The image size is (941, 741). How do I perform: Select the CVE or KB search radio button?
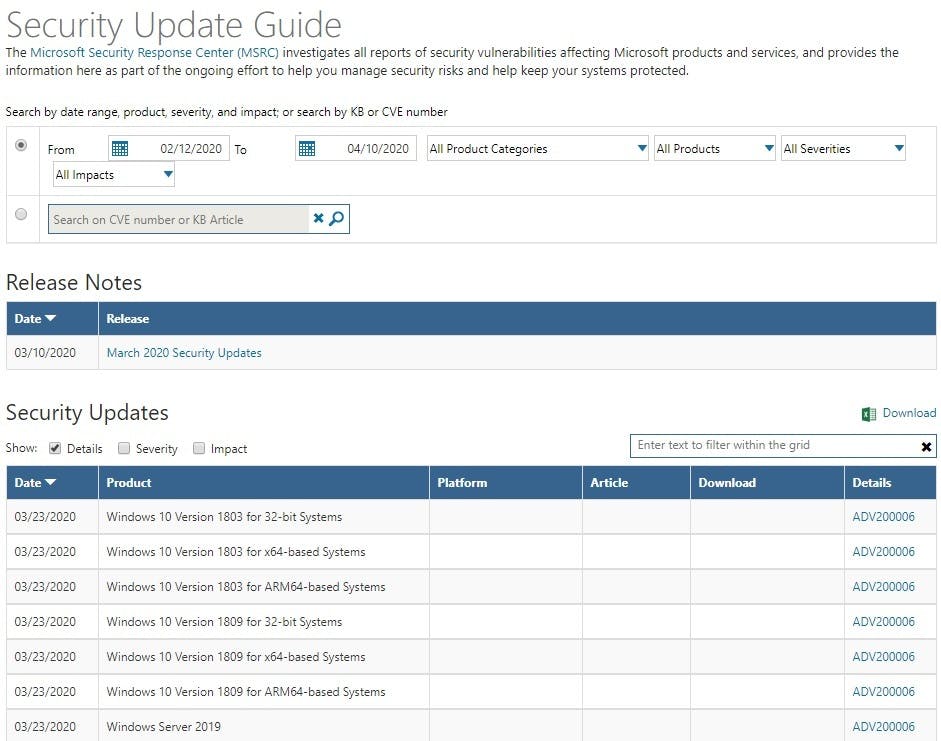pos(21,214)
